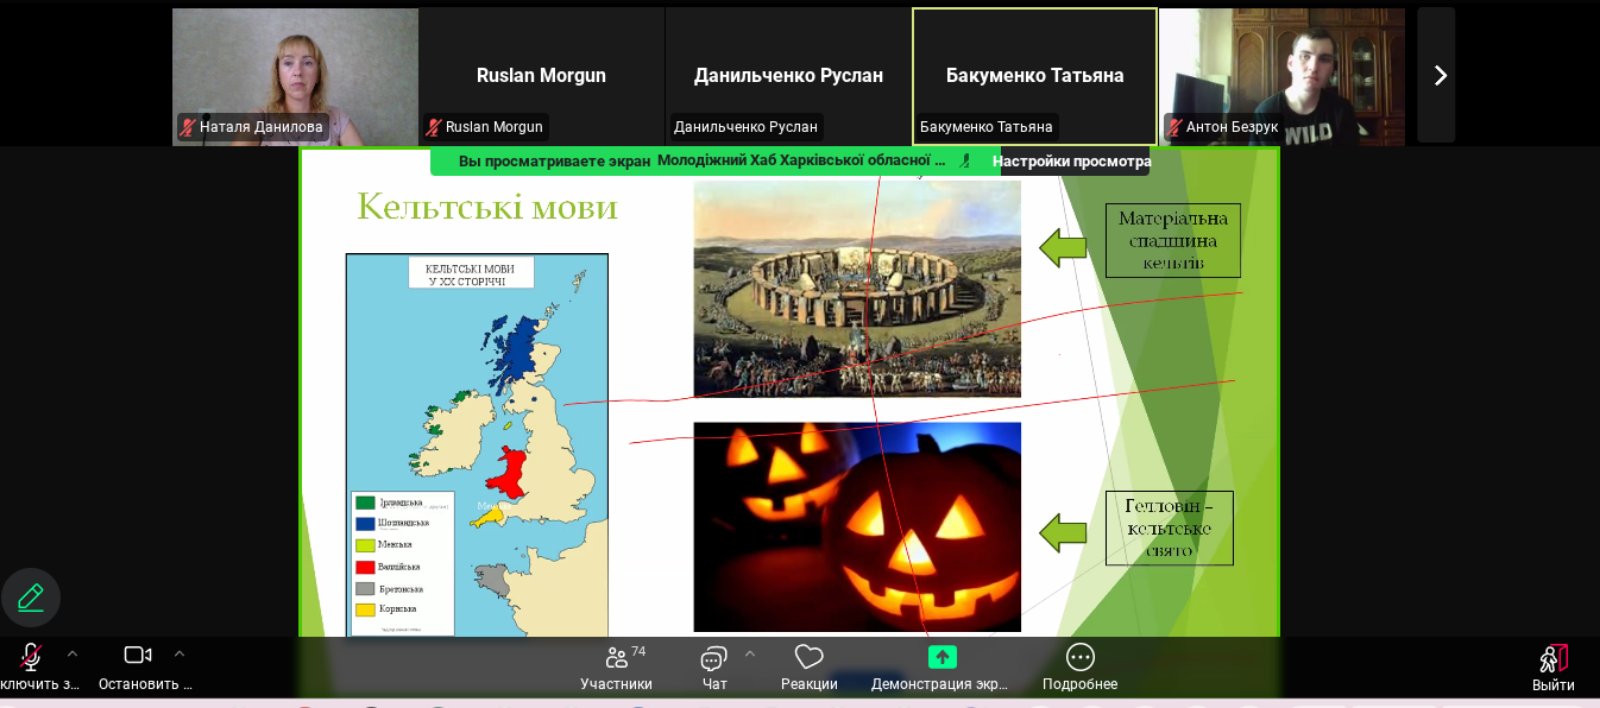Click the dark green Ірландська legend swatch
Viewport: 1600px width, 708px height.
click(365, 502)
